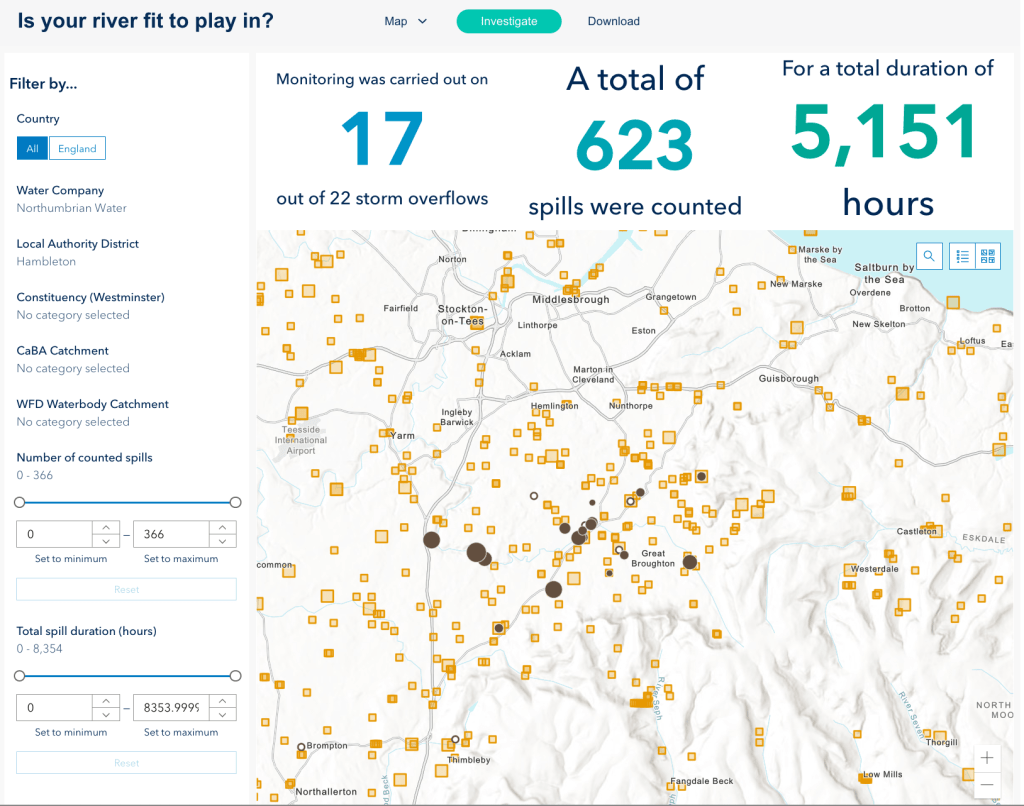Viewport: 1024px width, 806px height.
Task: Switch to the Investigate tab
Action: coord(508,21)
